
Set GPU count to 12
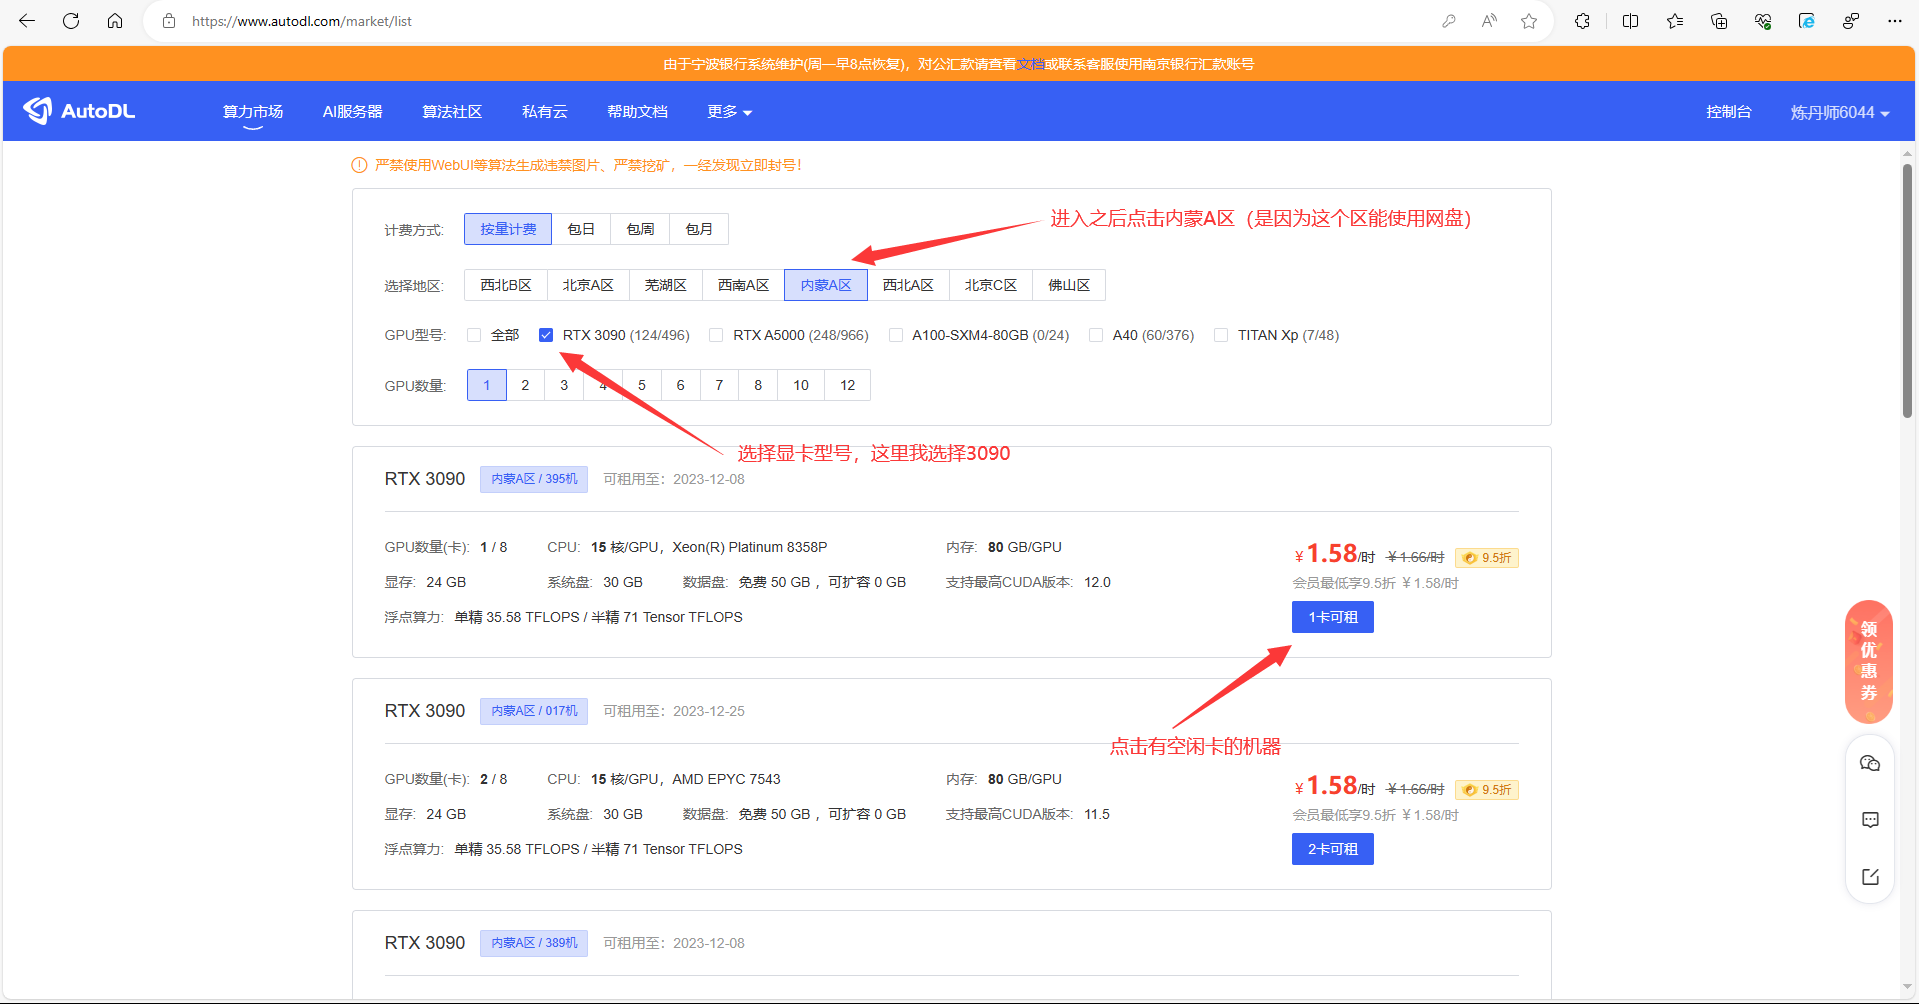pyautogui.click(x=848, y=385)
